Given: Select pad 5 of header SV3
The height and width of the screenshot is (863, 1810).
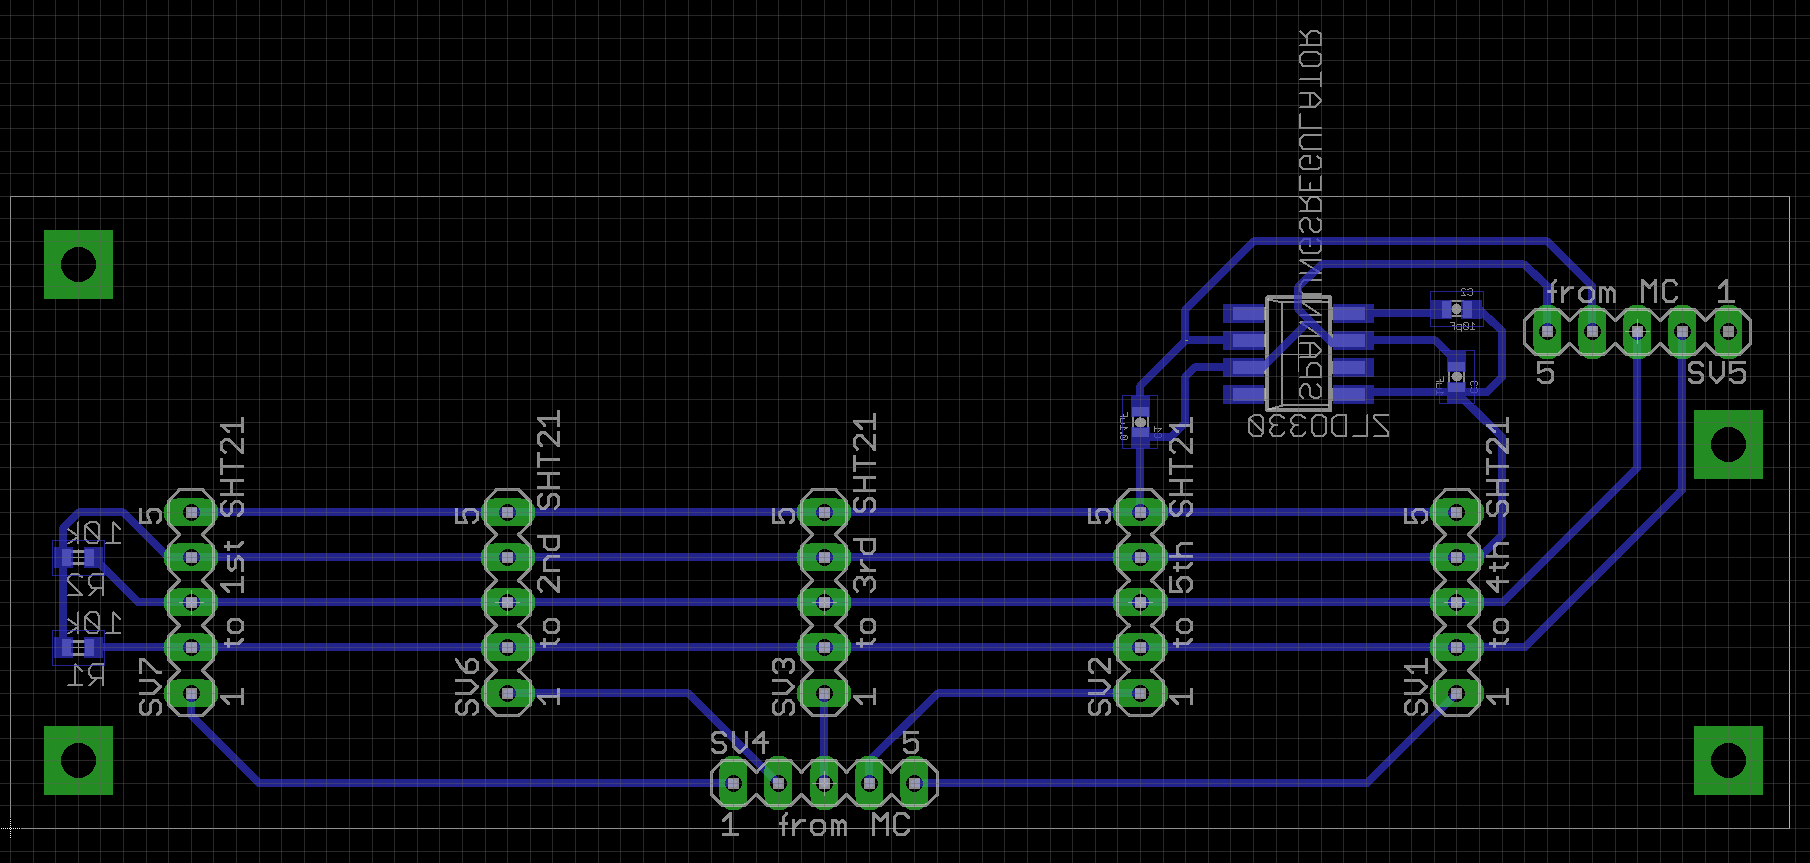Looking at the screenshot, I should pyautogui.click(x=824, y=512).
